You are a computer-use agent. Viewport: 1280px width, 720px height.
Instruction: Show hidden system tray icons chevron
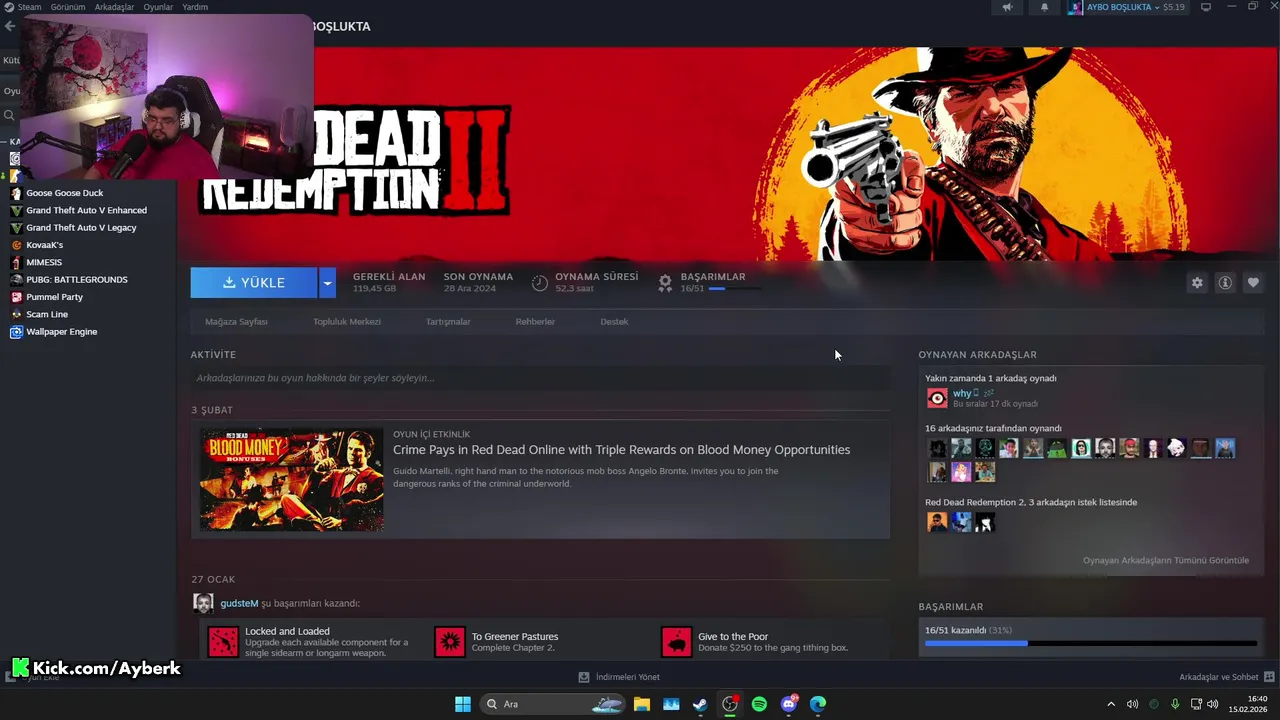[1110, 704]
